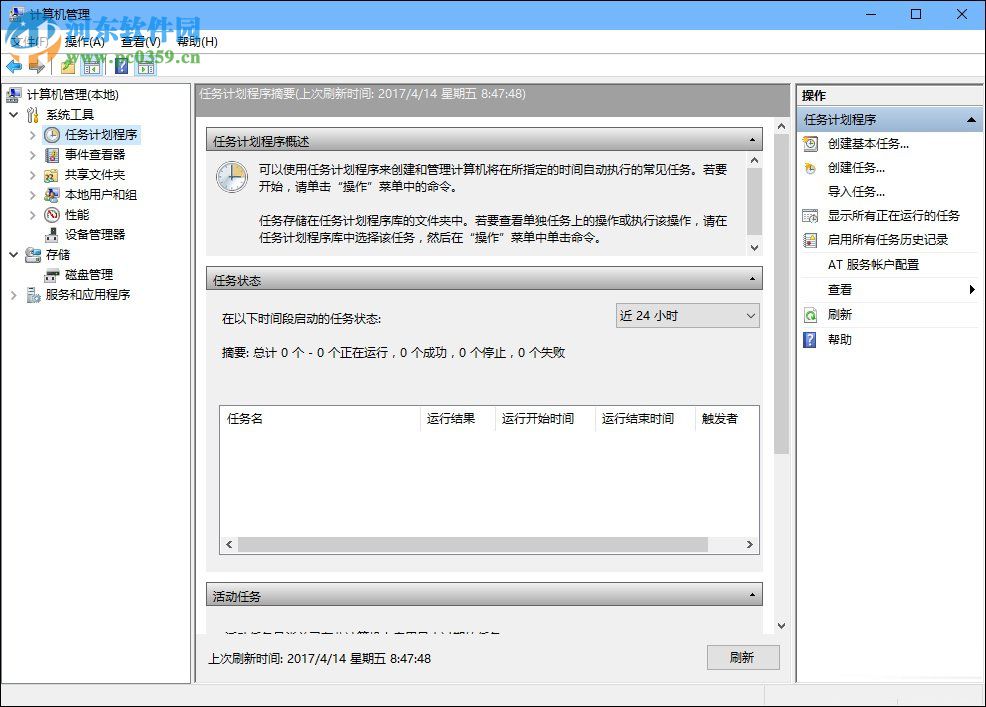
Task: Collapse the 任务计划程序概述 section
Action: pos(753,139)
